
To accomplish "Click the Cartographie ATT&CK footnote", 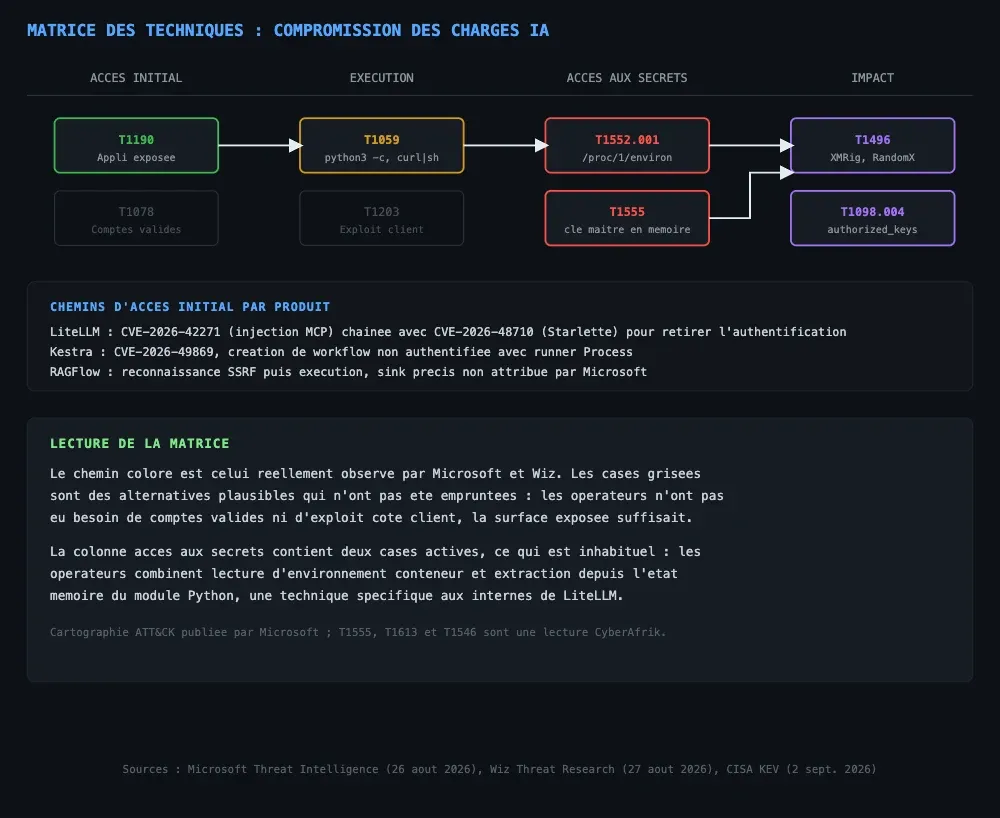I will pos(358,632).
